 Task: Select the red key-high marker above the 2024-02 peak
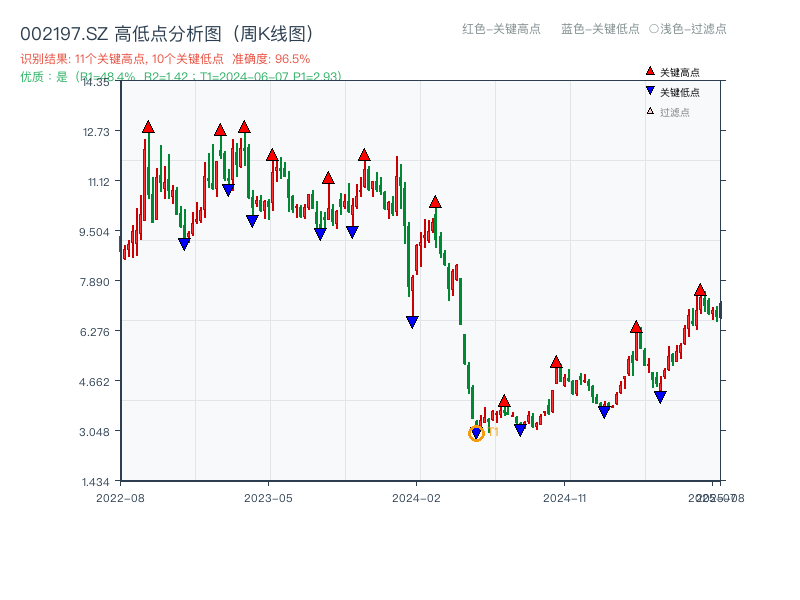point(434,200)
